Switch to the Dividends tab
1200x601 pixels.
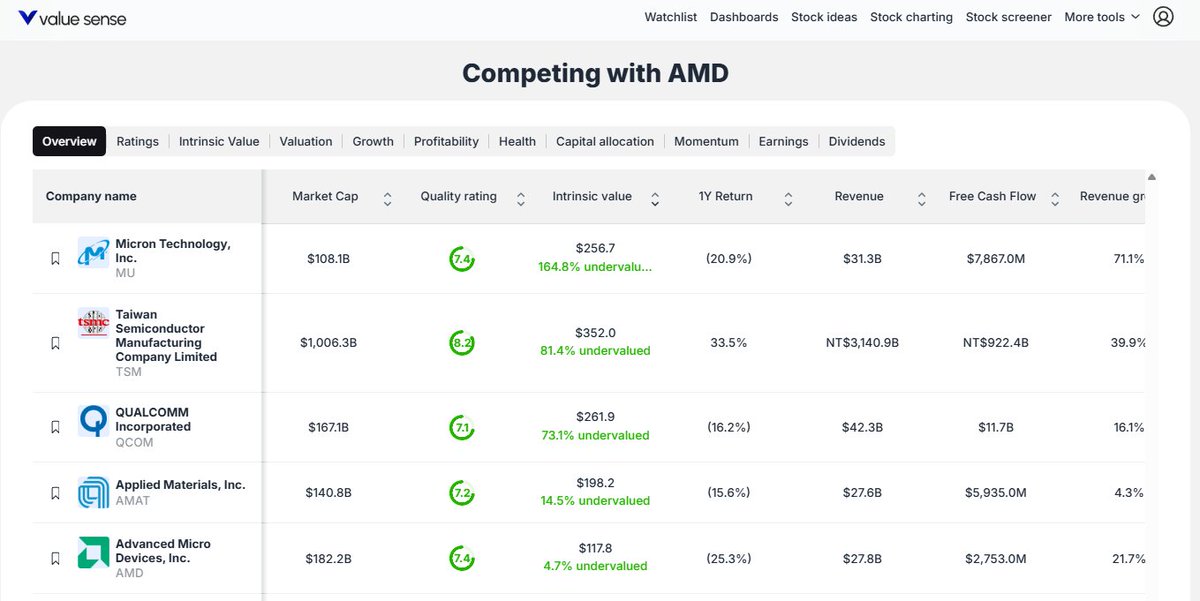click(857, 141)
